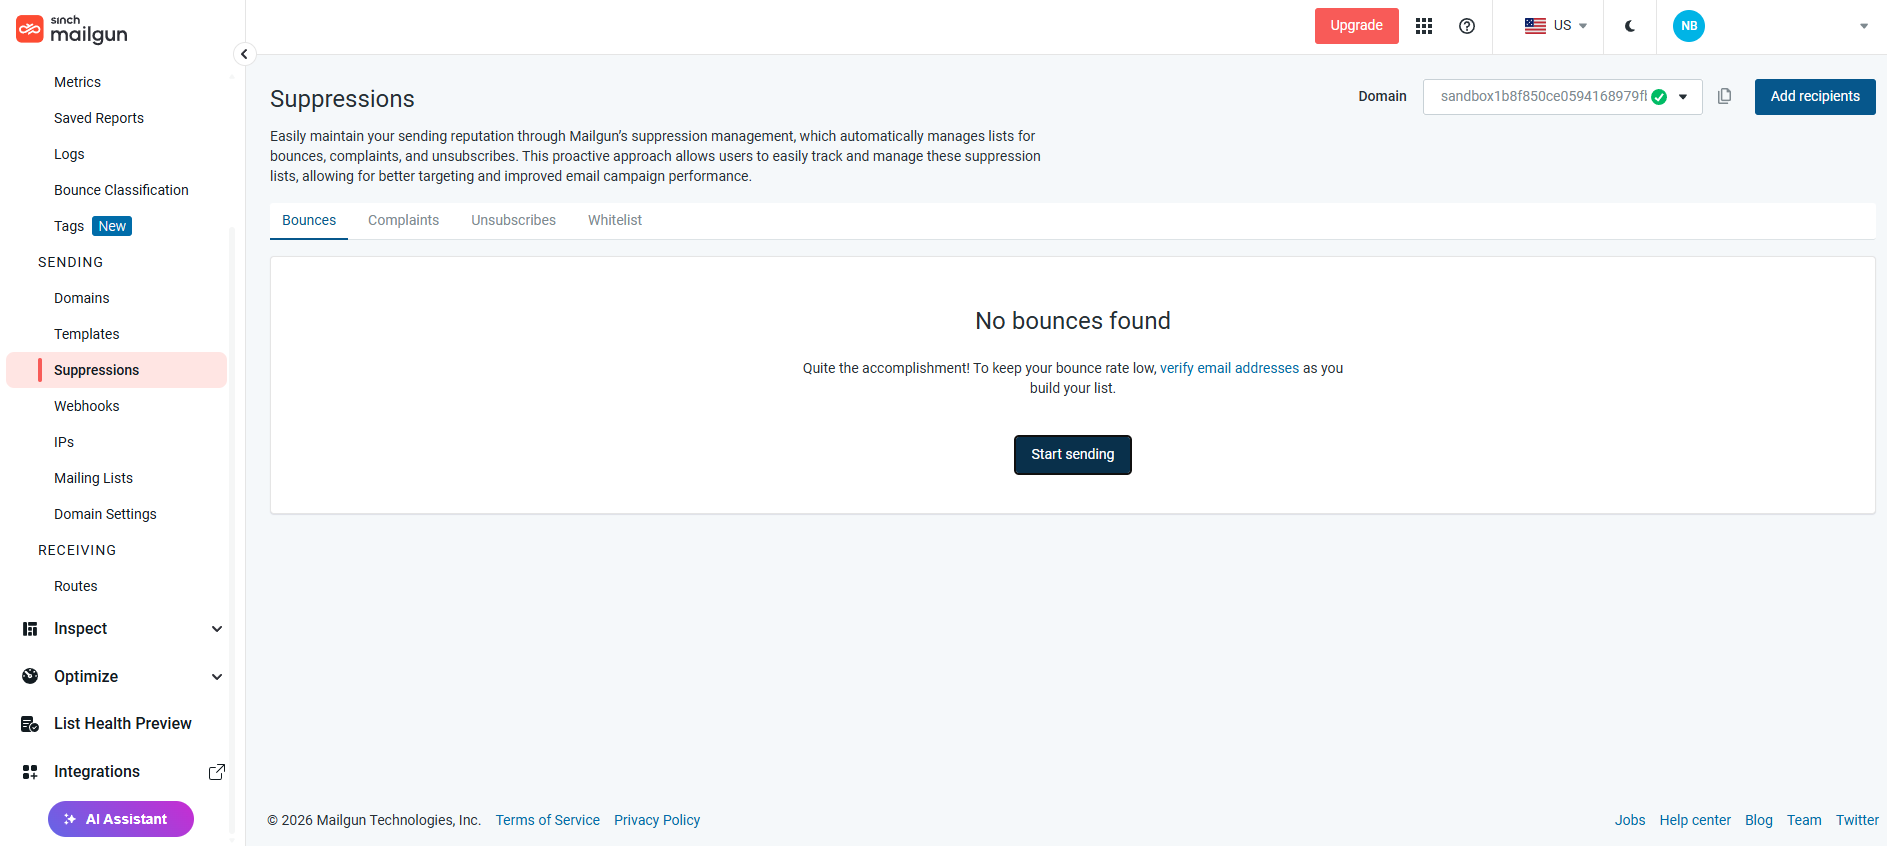Click the Sinch Mailgun logo

[72, 30]
